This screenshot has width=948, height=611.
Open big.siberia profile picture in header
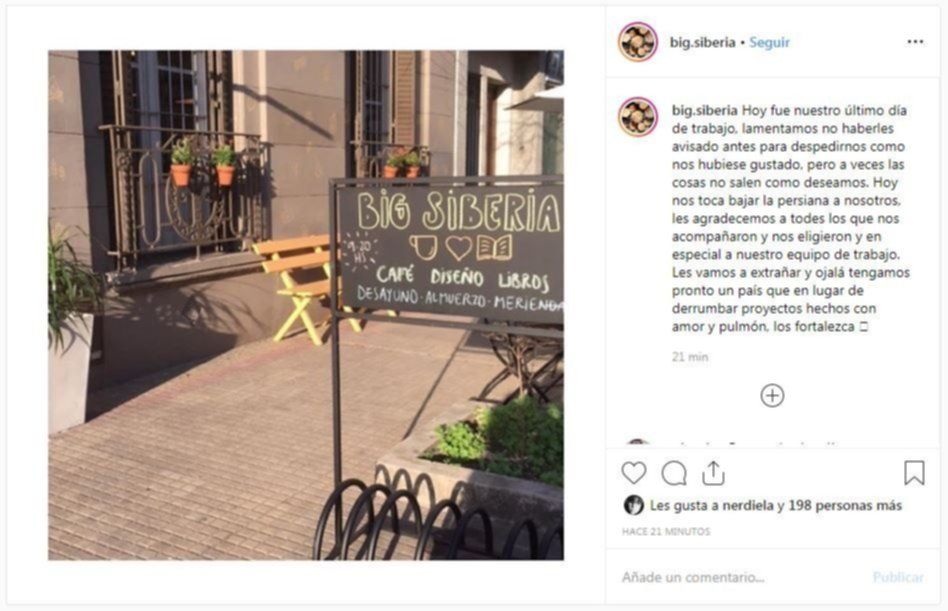click(638, 42)
